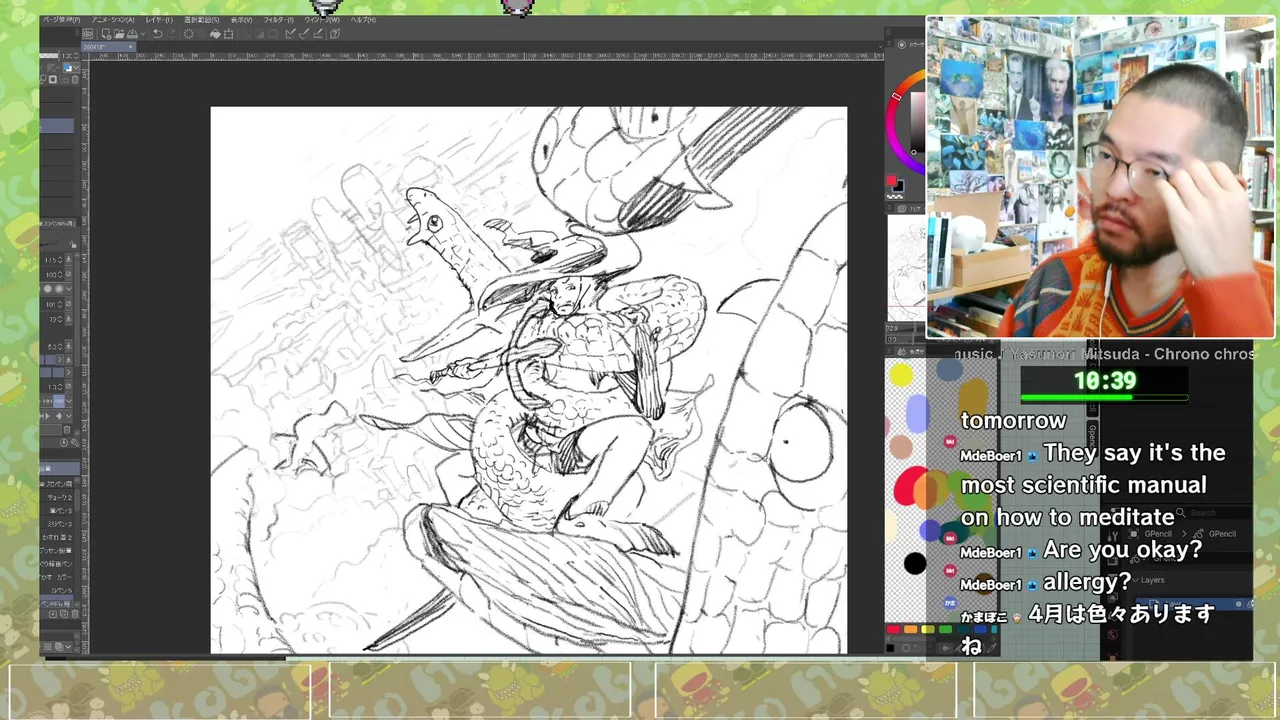Click the blue layer color swatch
Viewport: 1280px width, 720px height.
(67, 68)
